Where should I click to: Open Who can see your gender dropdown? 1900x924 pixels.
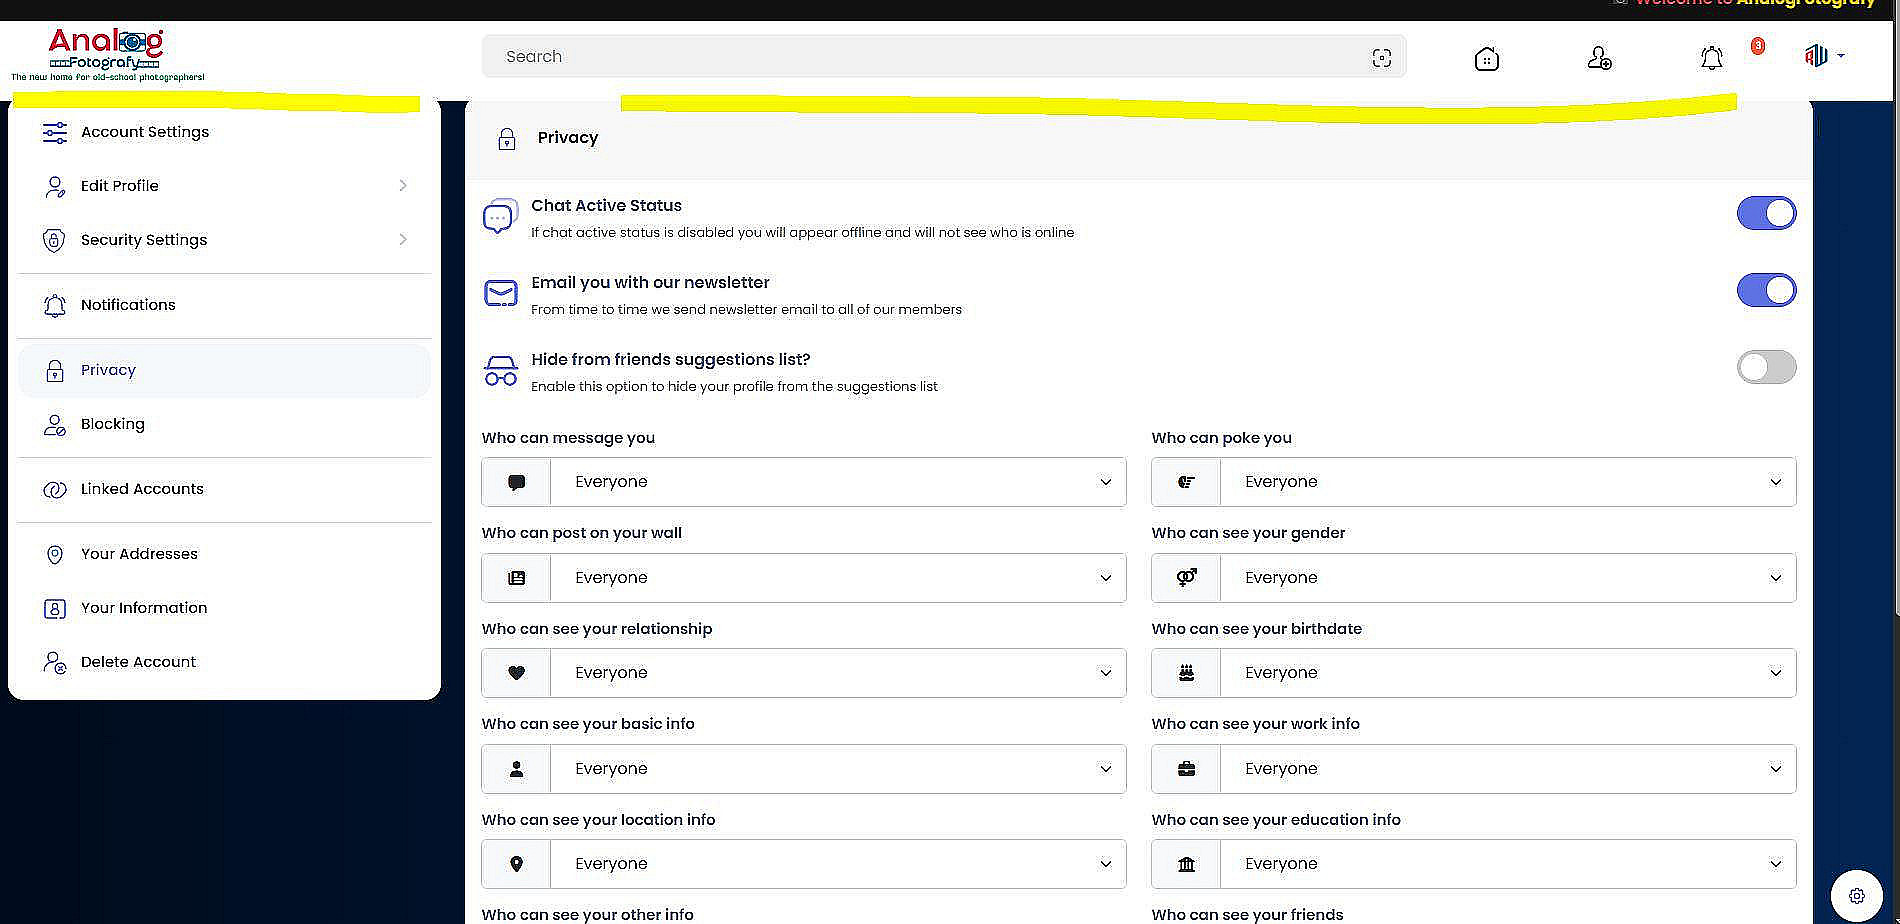1508,578
